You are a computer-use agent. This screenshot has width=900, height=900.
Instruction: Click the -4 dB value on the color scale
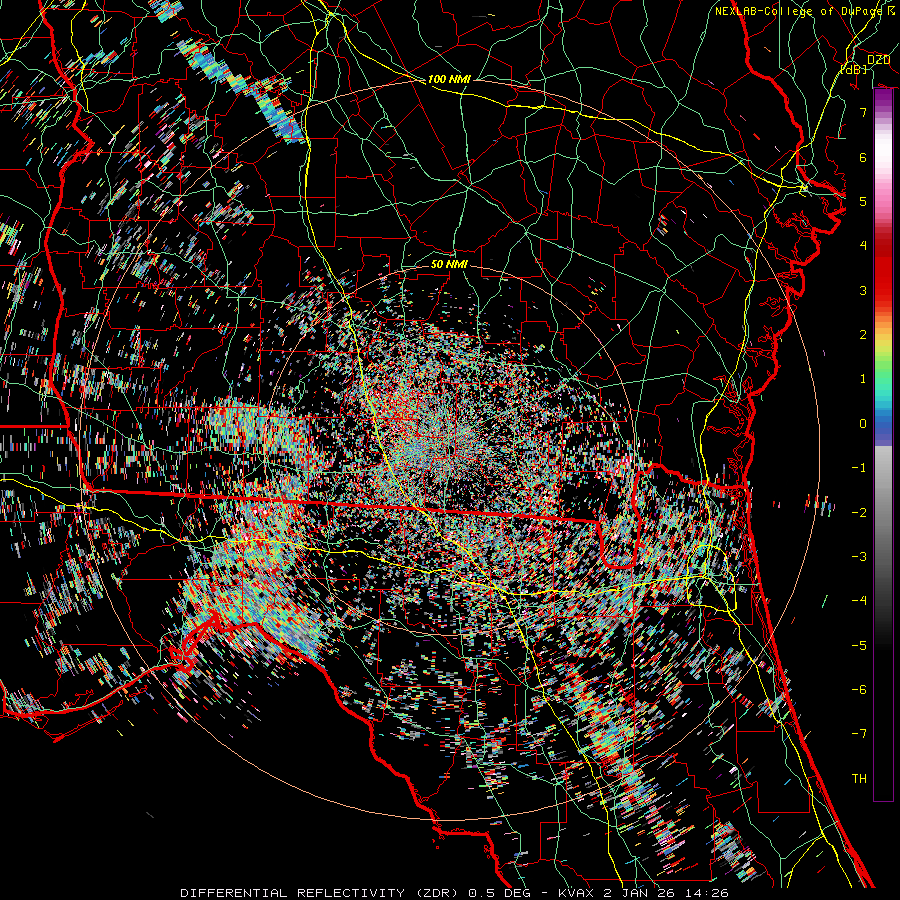coord(859,601)
